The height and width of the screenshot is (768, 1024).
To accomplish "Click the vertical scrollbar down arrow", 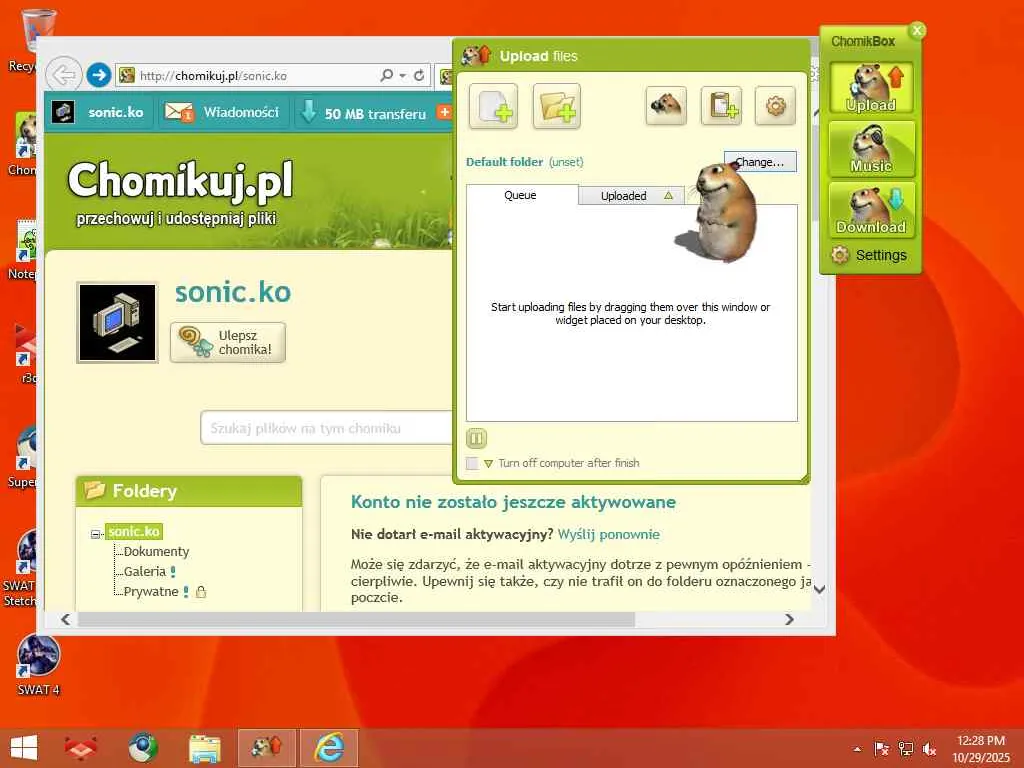I will coord(820,589).
